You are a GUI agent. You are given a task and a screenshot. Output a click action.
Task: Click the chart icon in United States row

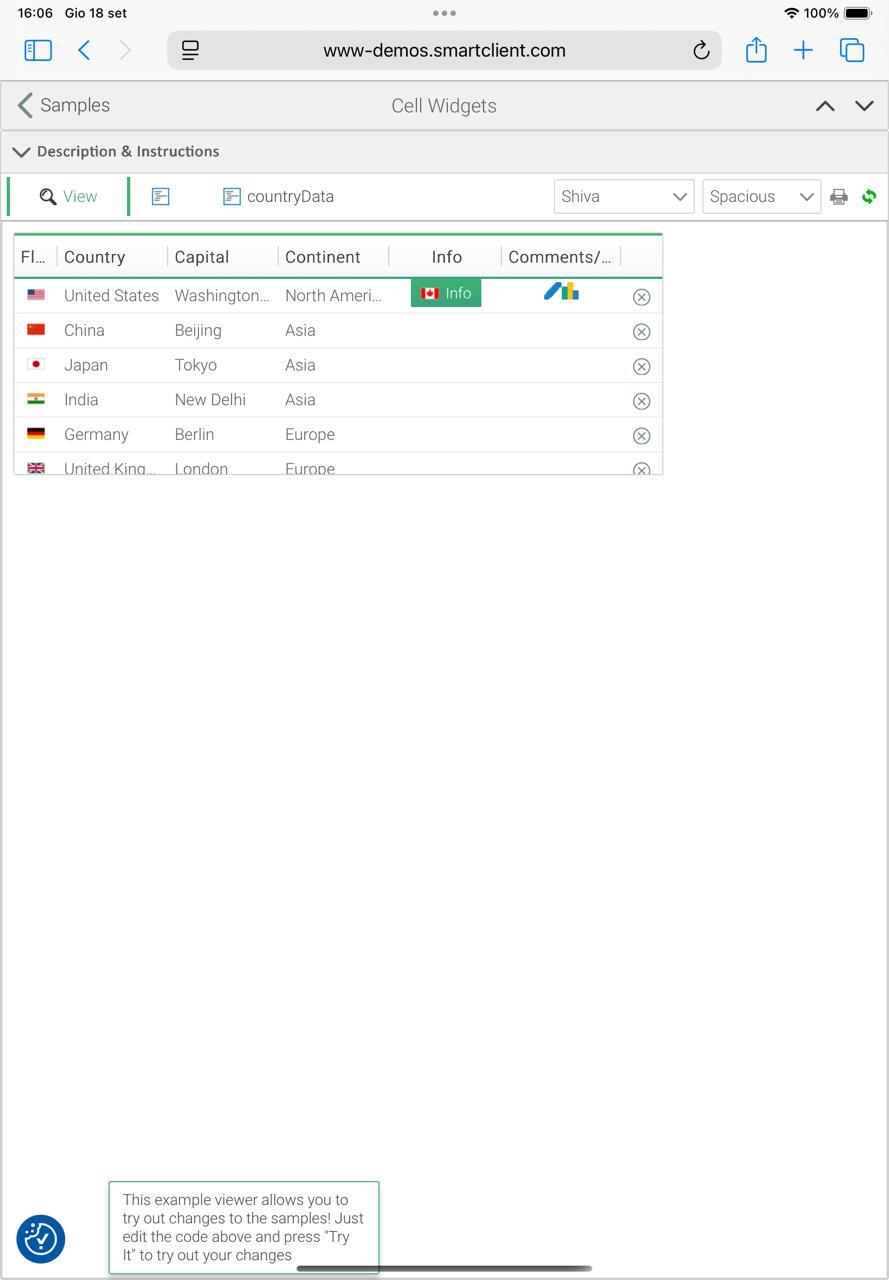click(x=570, y=291)
